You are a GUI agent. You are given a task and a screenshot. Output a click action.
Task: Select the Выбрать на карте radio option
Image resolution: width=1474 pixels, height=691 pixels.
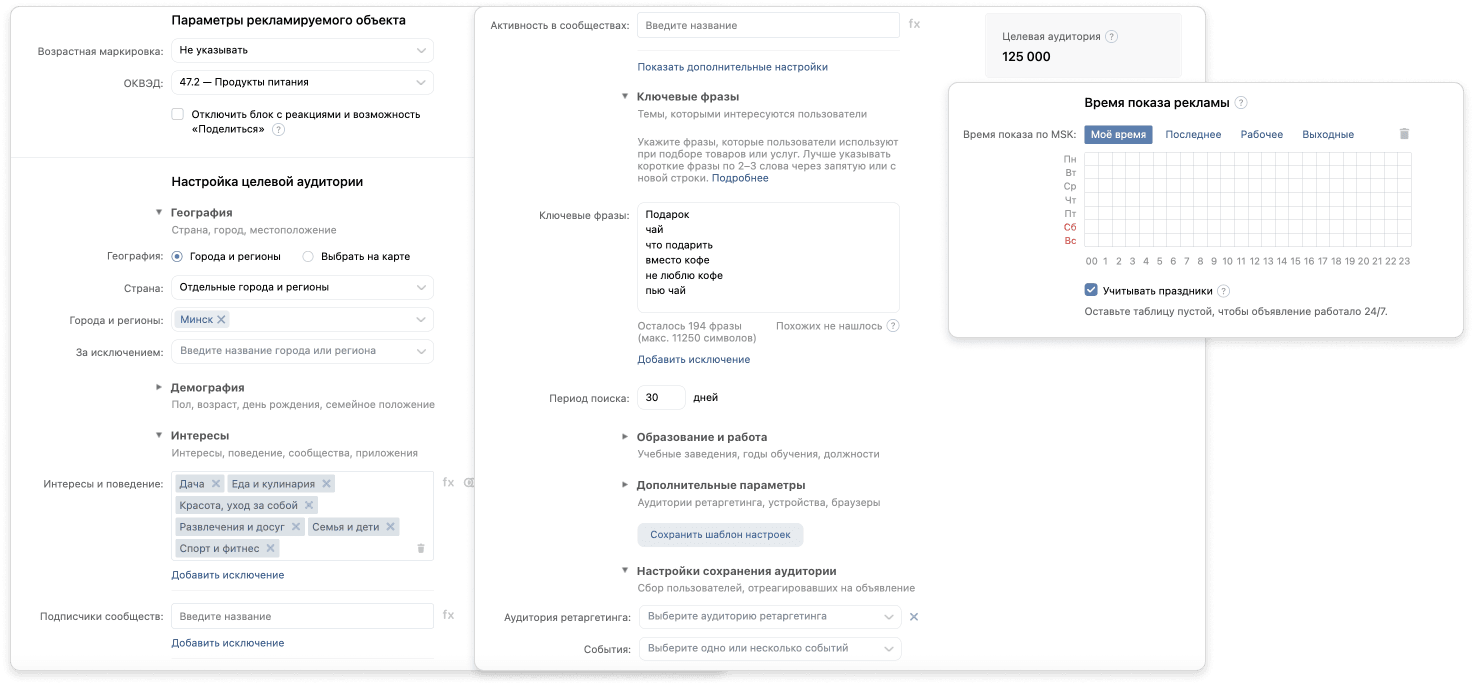309,256
